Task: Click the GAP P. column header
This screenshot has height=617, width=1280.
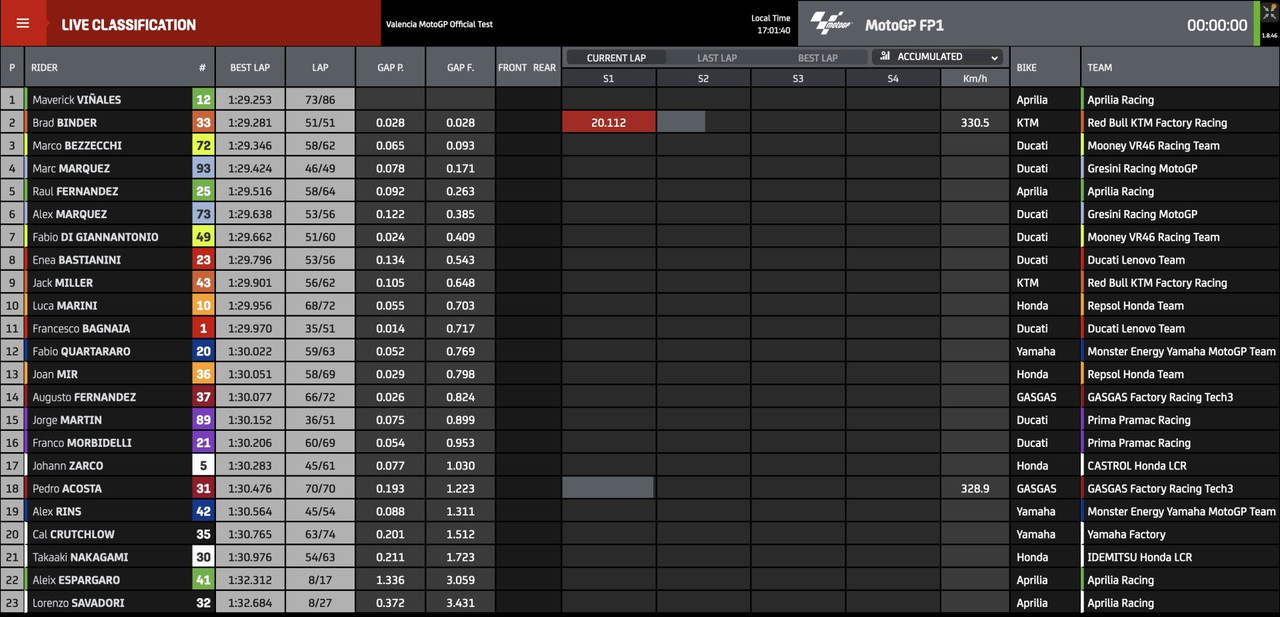Action: pyautogui.click(x=390, y=67)
